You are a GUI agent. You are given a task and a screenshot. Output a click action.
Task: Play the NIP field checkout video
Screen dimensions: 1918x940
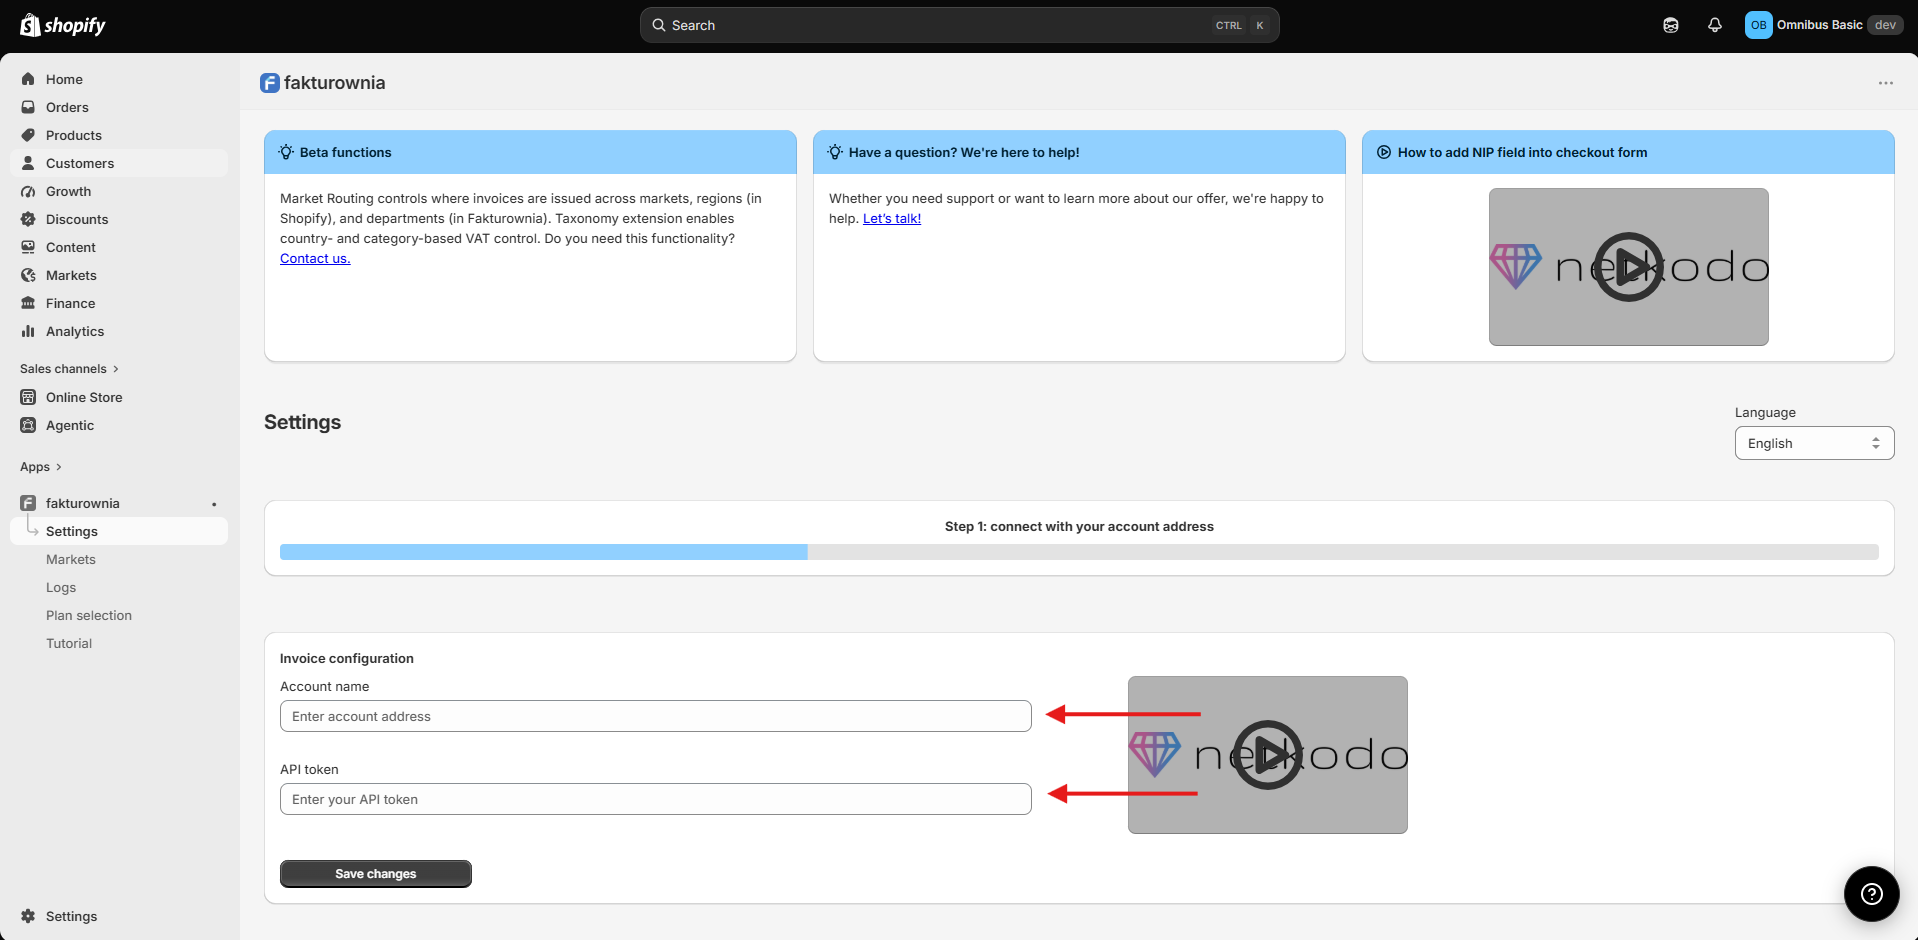[1628, 267]
